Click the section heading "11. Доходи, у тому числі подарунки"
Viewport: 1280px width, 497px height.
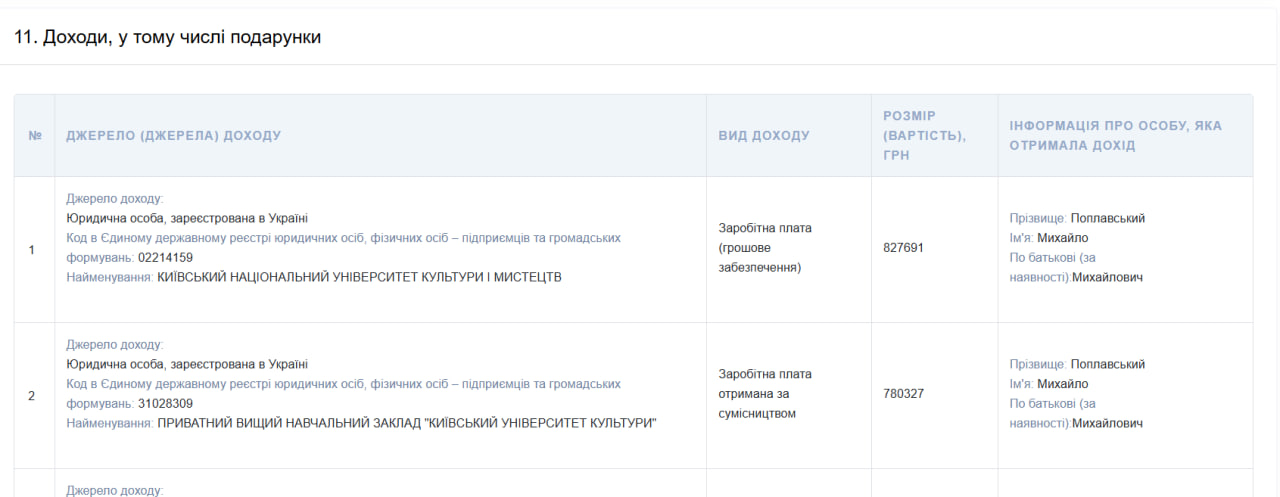click(x=167, y=37)
